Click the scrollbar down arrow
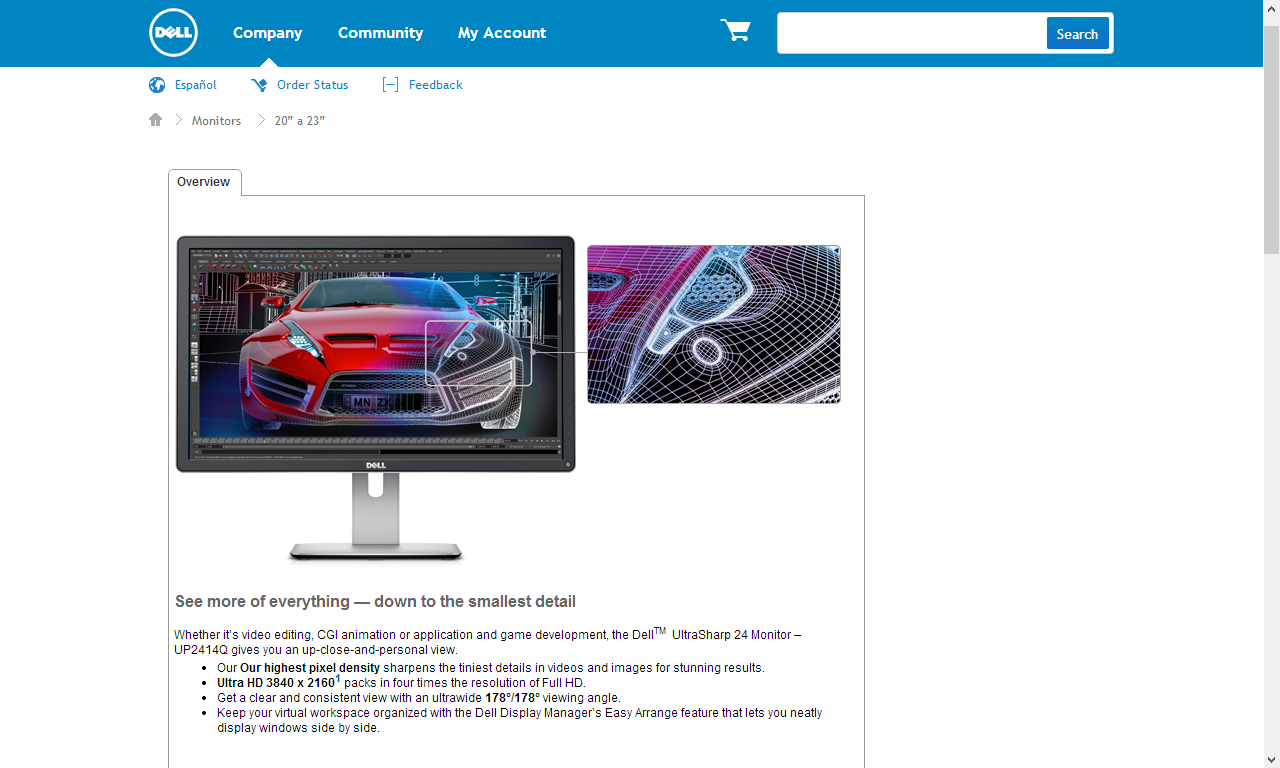 pyautogui.click(x=1271, y=759)
